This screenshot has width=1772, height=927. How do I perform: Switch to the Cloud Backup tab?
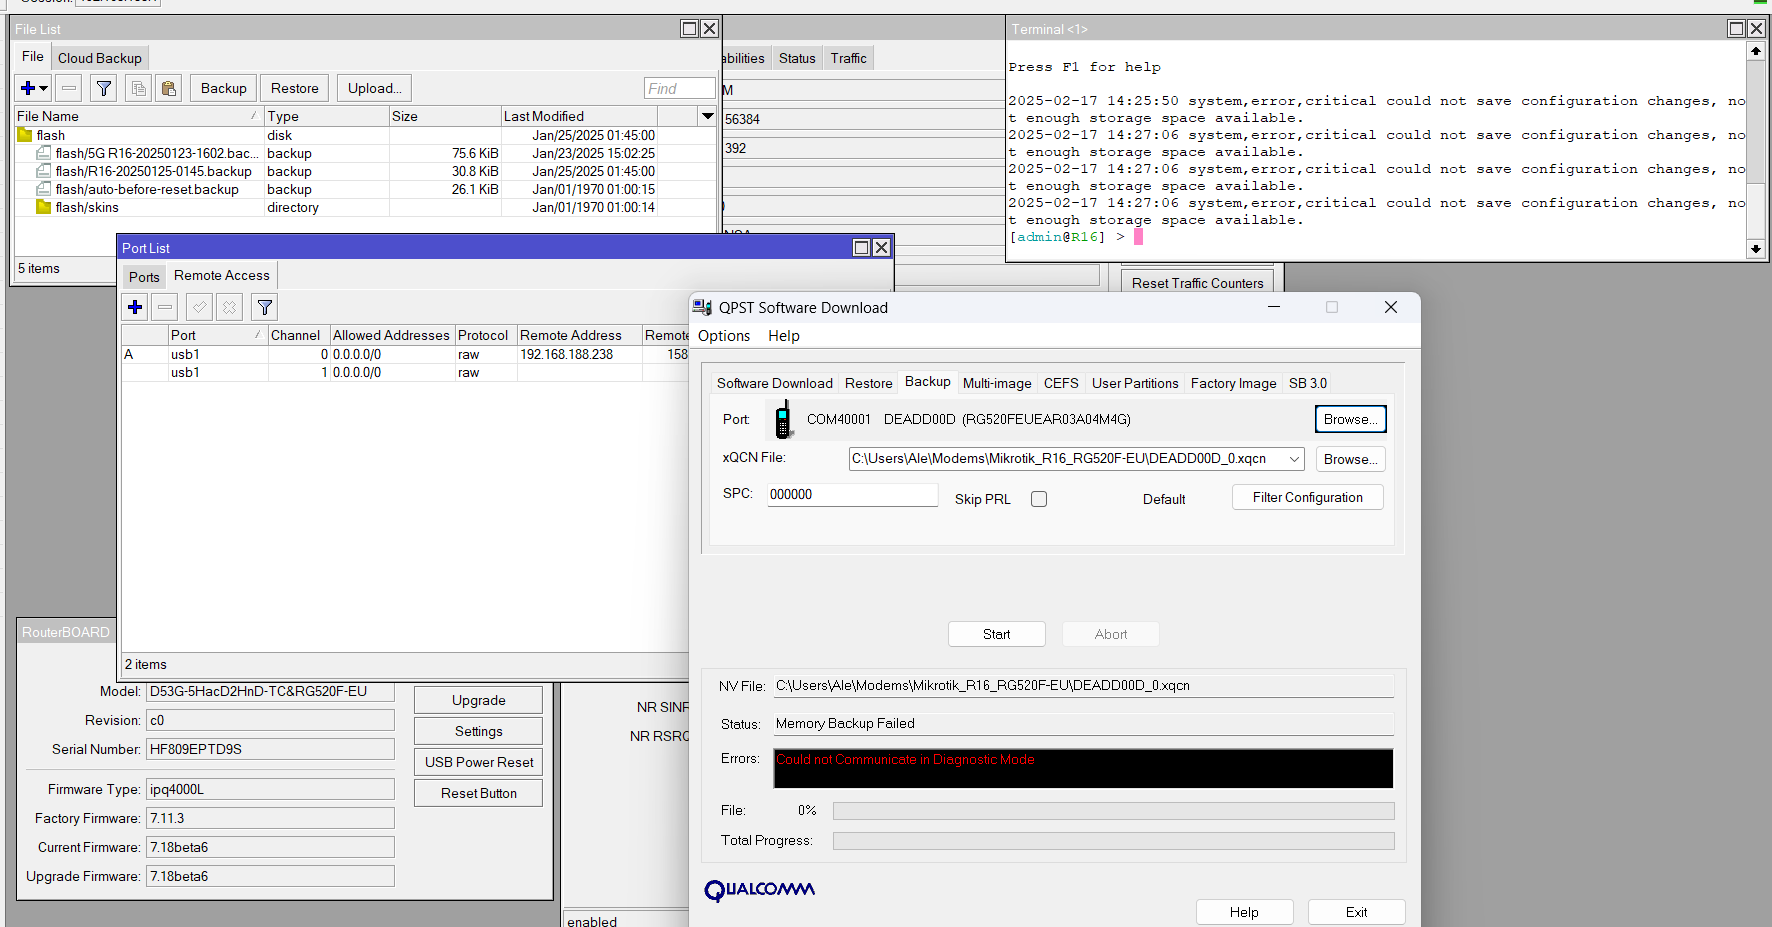[99, 58]
